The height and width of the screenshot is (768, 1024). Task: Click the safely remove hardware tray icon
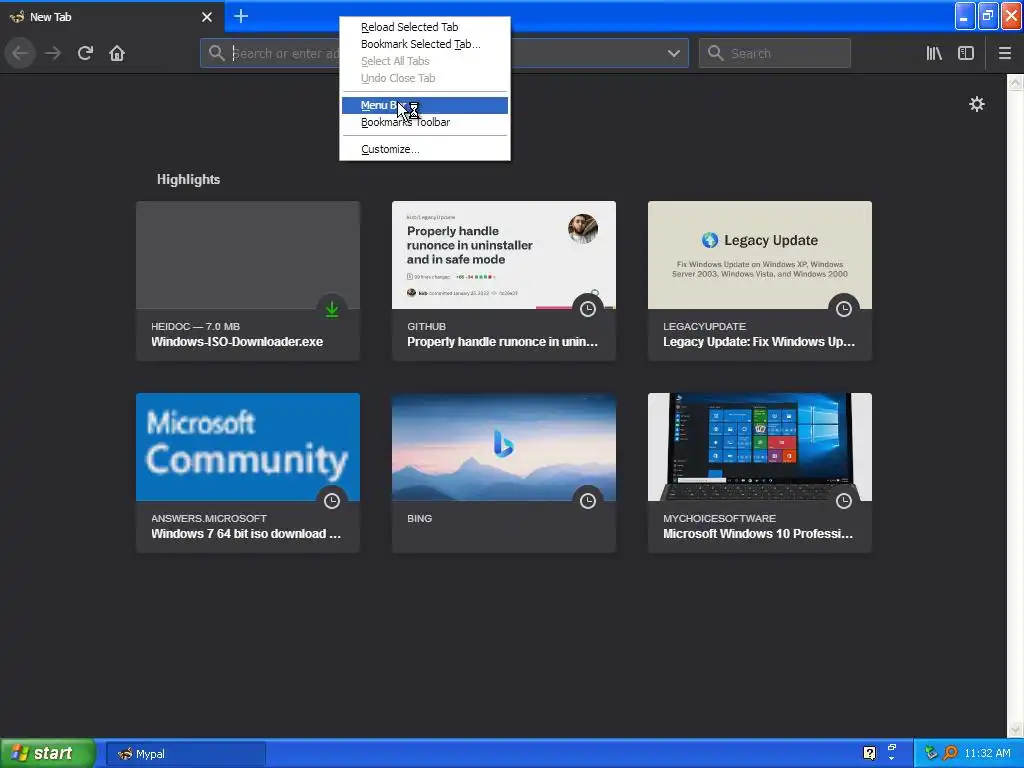click(x=931, y=754)
